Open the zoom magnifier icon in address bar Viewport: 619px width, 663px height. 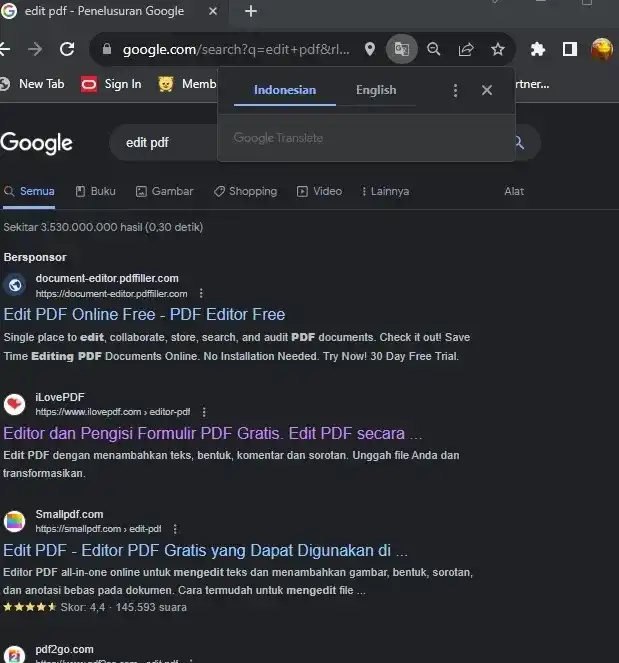pos(433,49)
